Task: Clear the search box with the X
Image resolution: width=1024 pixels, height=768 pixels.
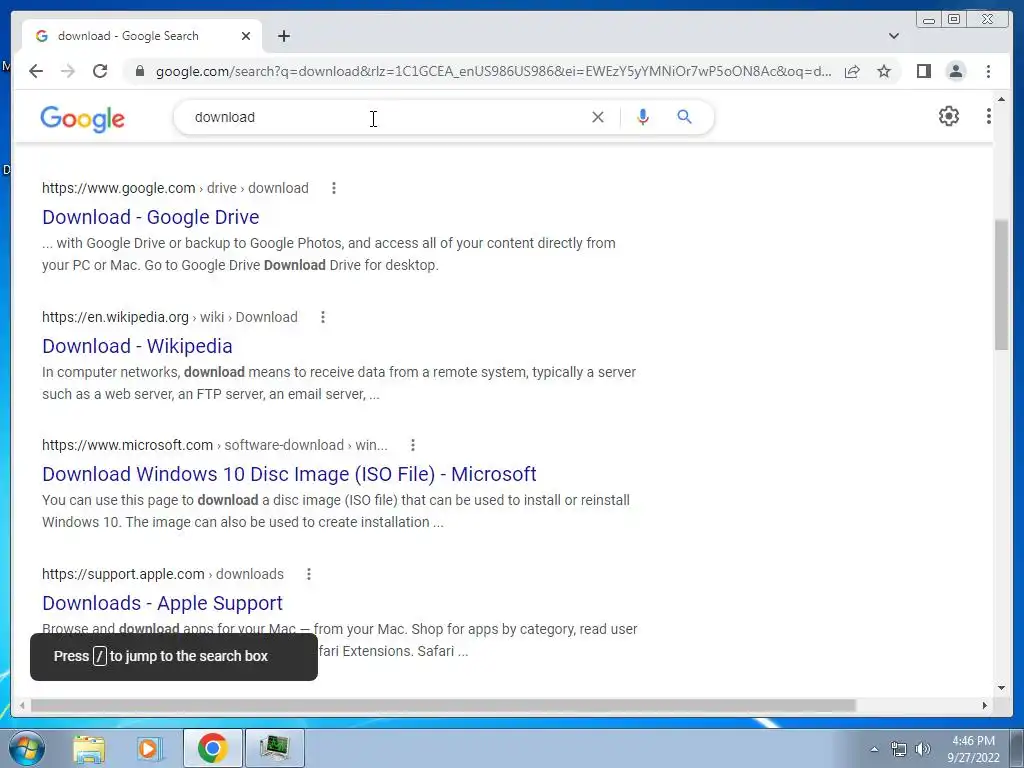Action: tap(598, 117)
